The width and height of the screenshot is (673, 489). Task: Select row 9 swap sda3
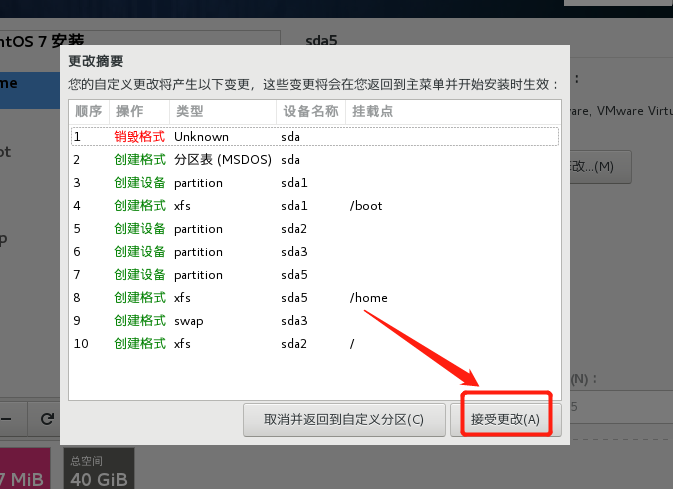click(315, 321)
